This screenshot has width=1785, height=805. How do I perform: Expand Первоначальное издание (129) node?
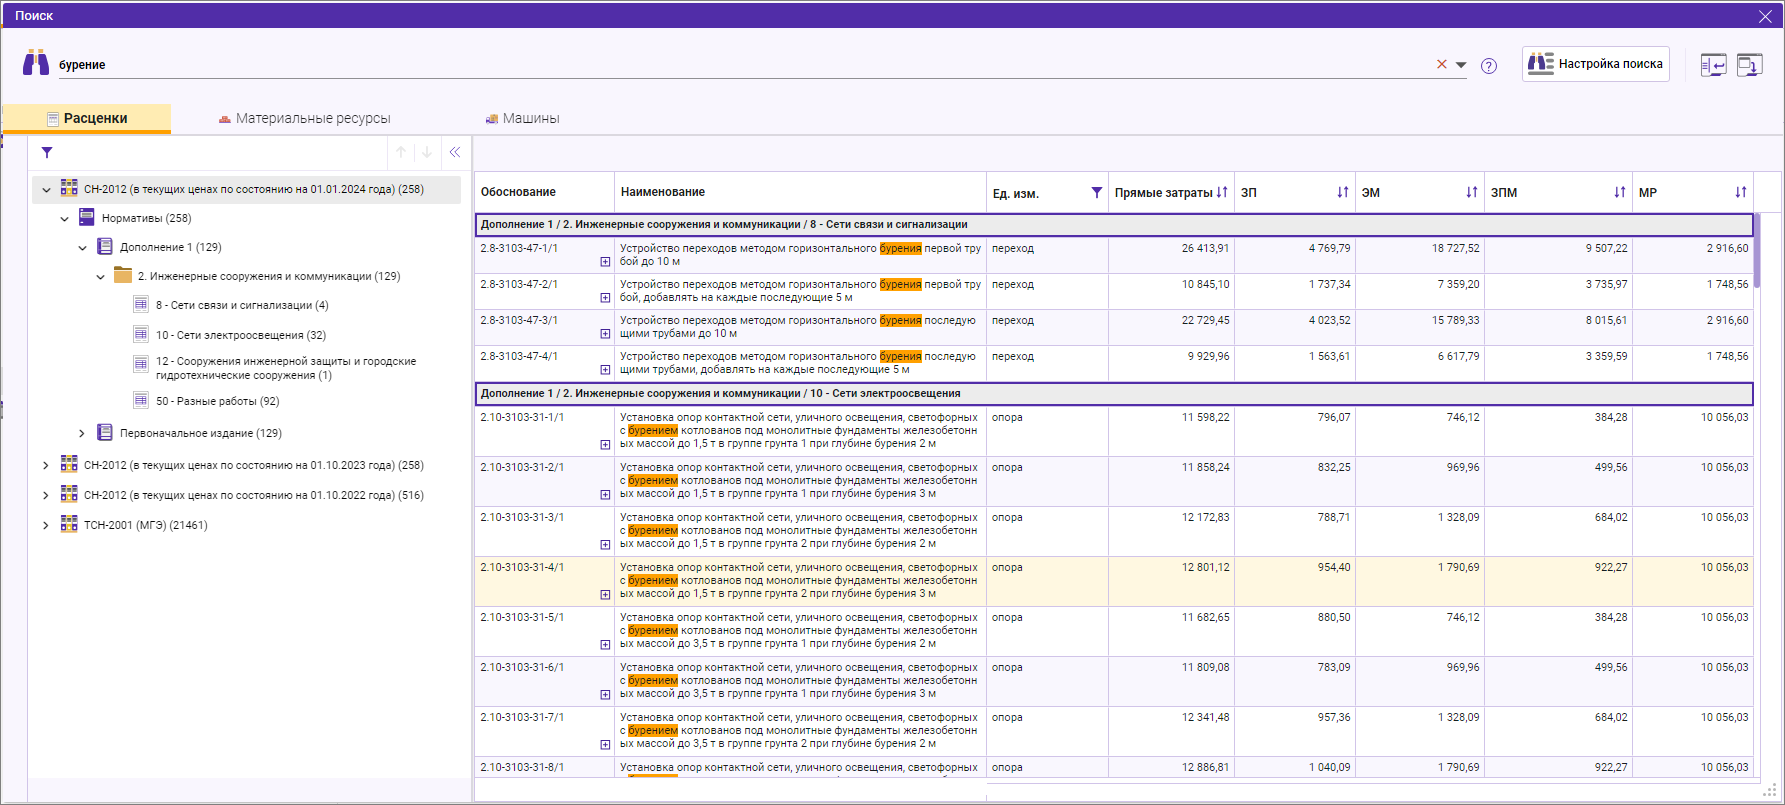83,433
